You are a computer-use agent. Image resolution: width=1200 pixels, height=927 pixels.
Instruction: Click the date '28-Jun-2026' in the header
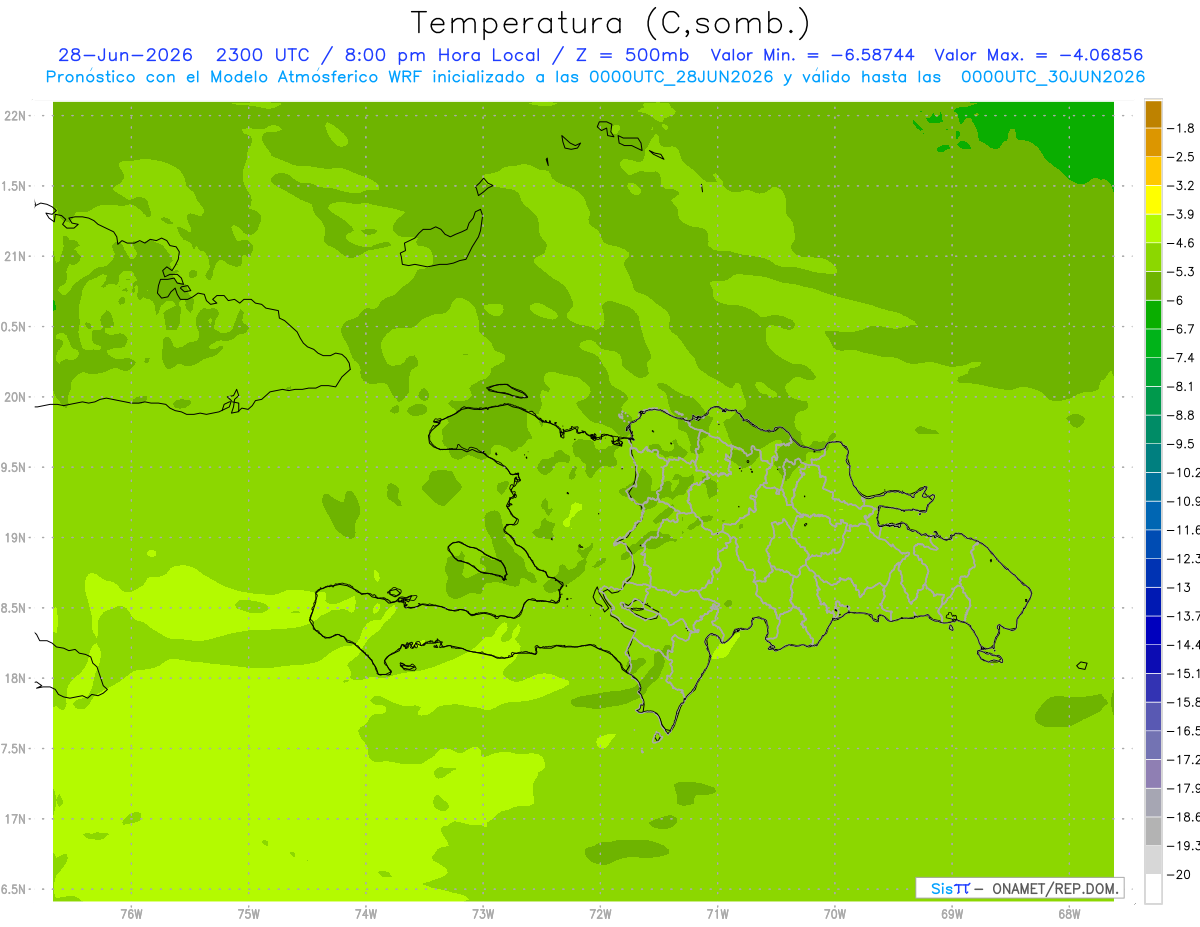pos(125,55)
